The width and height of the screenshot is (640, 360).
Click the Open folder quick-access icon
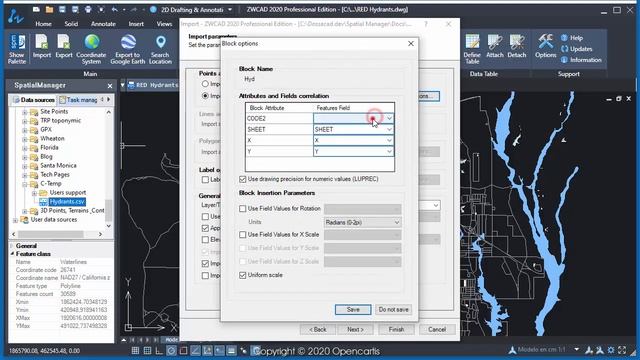pyautogui.click(x=49, y=9)
